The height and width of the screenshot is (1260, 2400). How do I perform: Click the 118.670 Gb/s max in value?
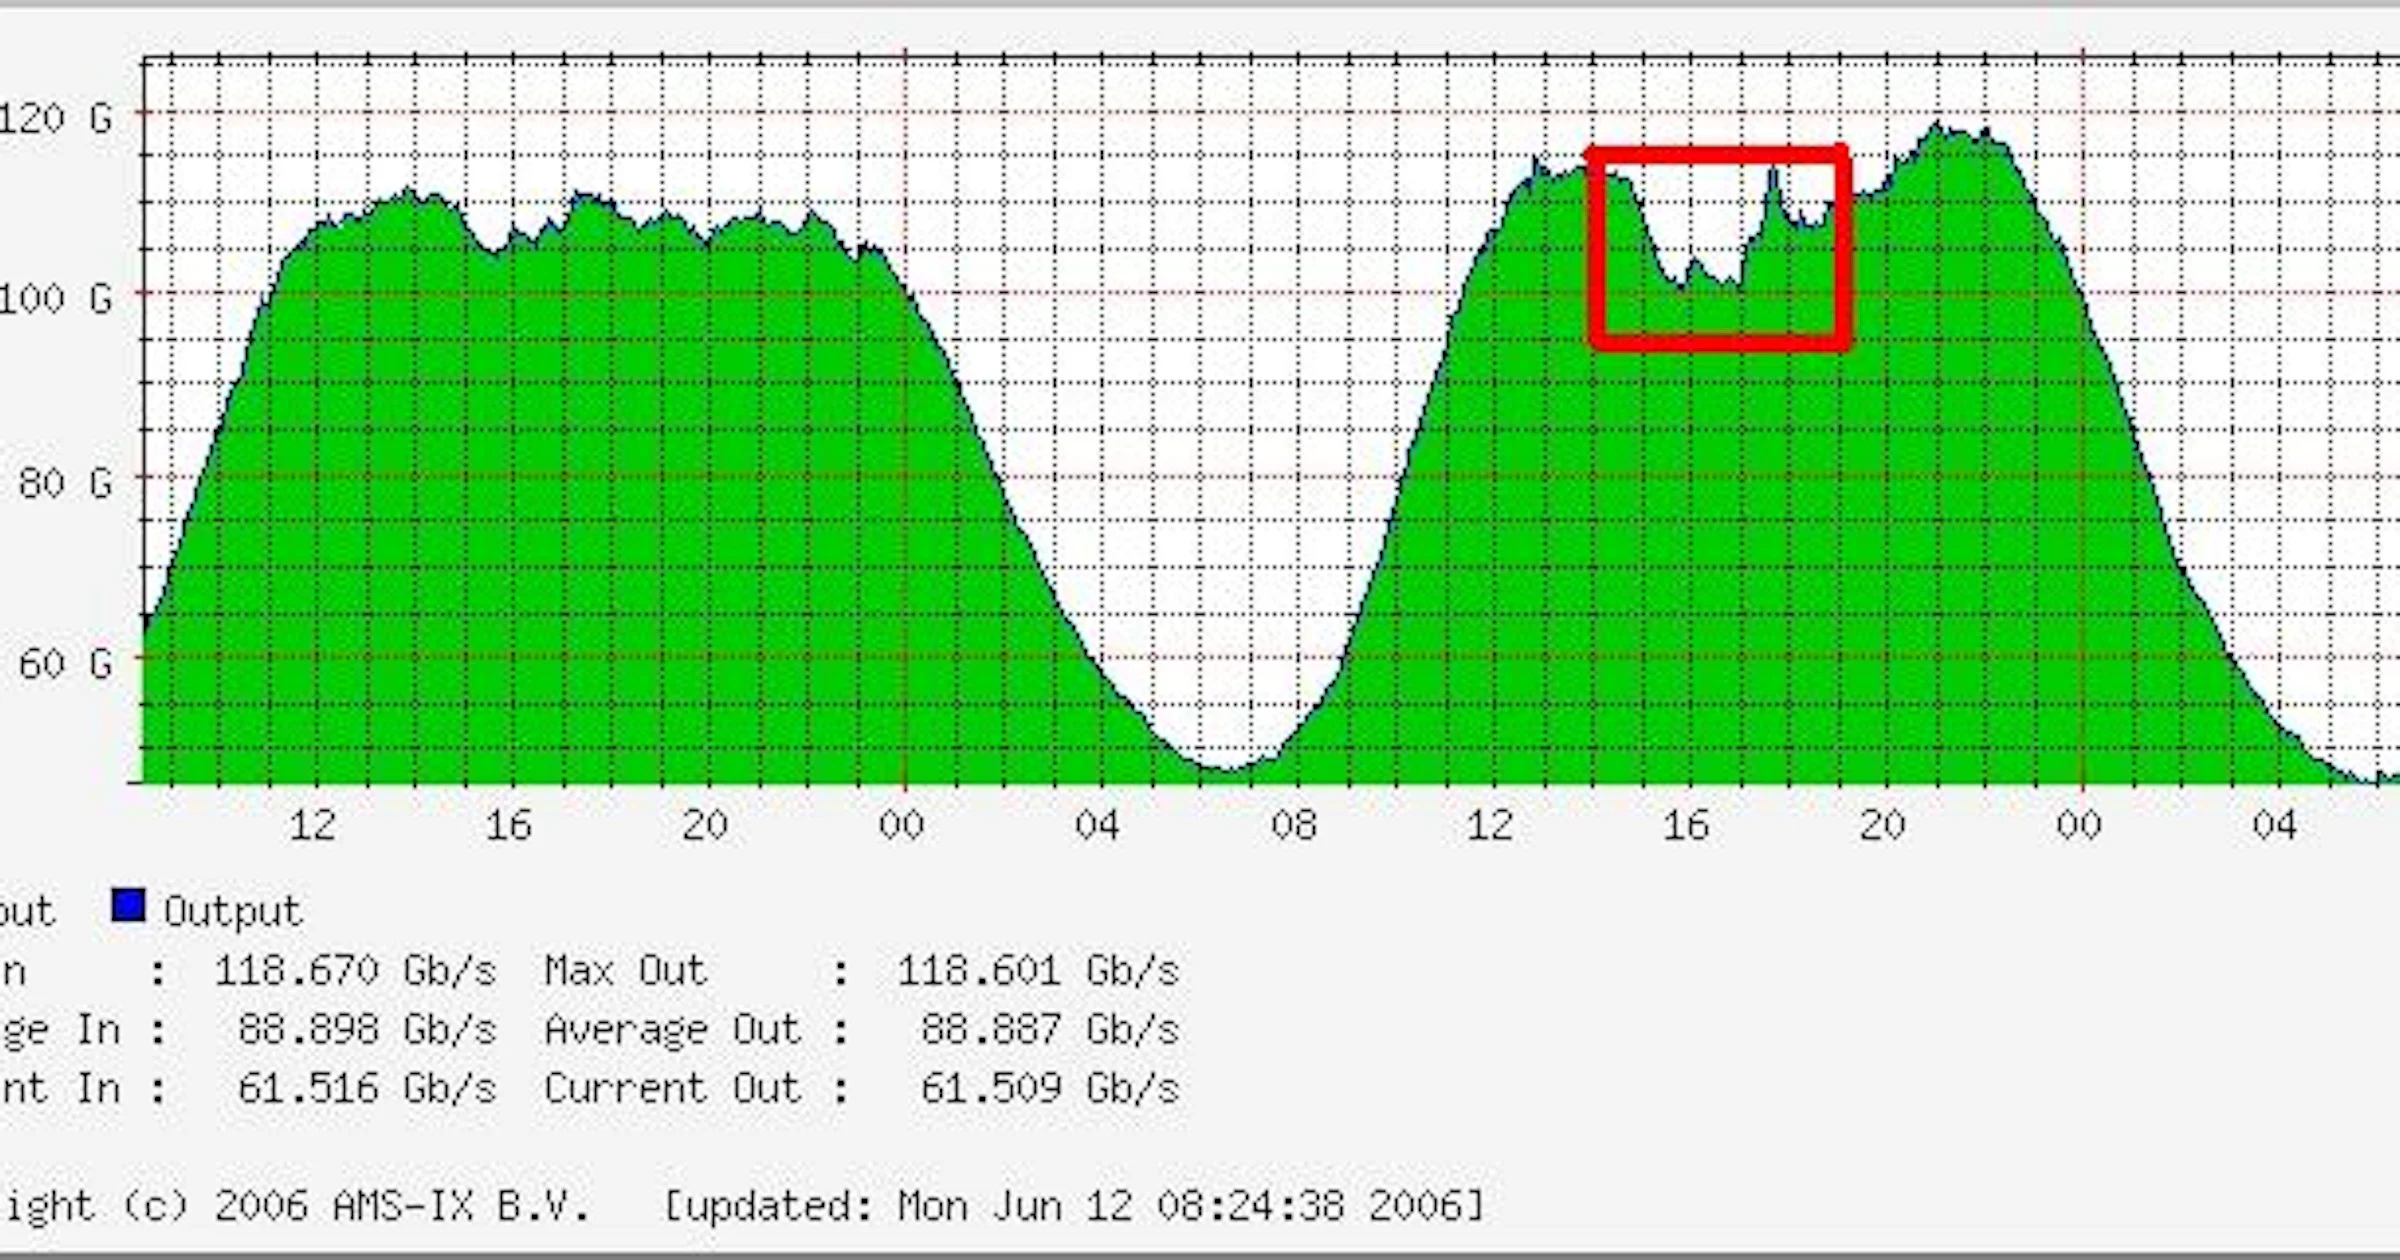355,971
